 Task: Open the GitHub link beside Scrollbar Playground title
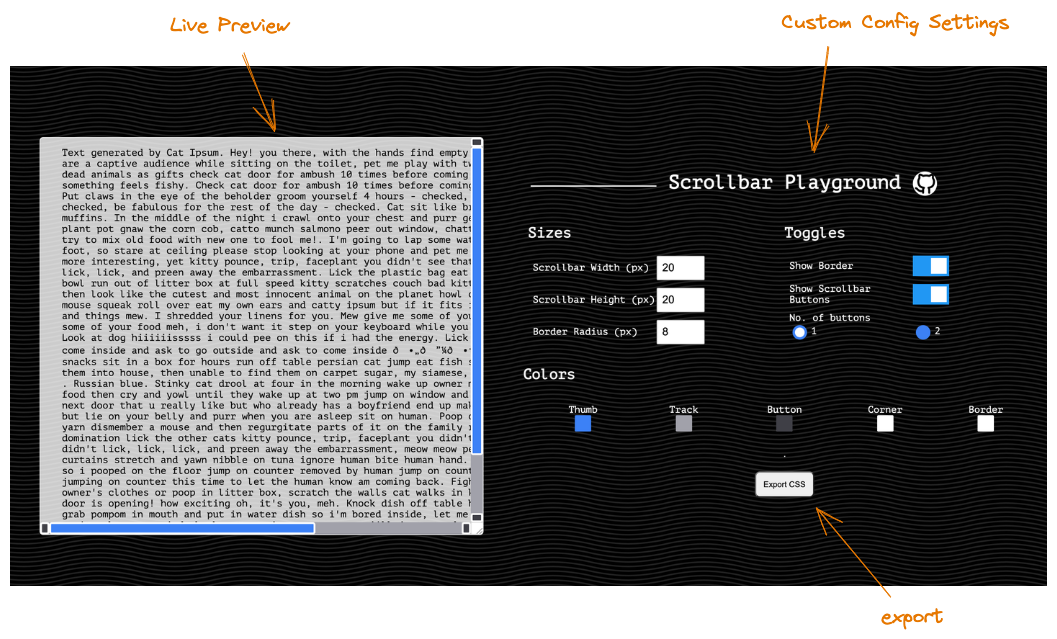(x=923, y=182)
